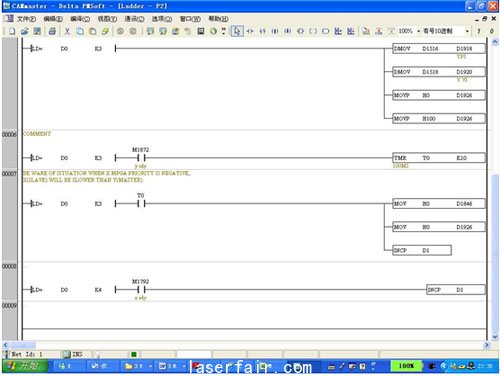The image size is (500, 377).
Task: Click the Paste clipboard icon
Action: tap(93, 31)
